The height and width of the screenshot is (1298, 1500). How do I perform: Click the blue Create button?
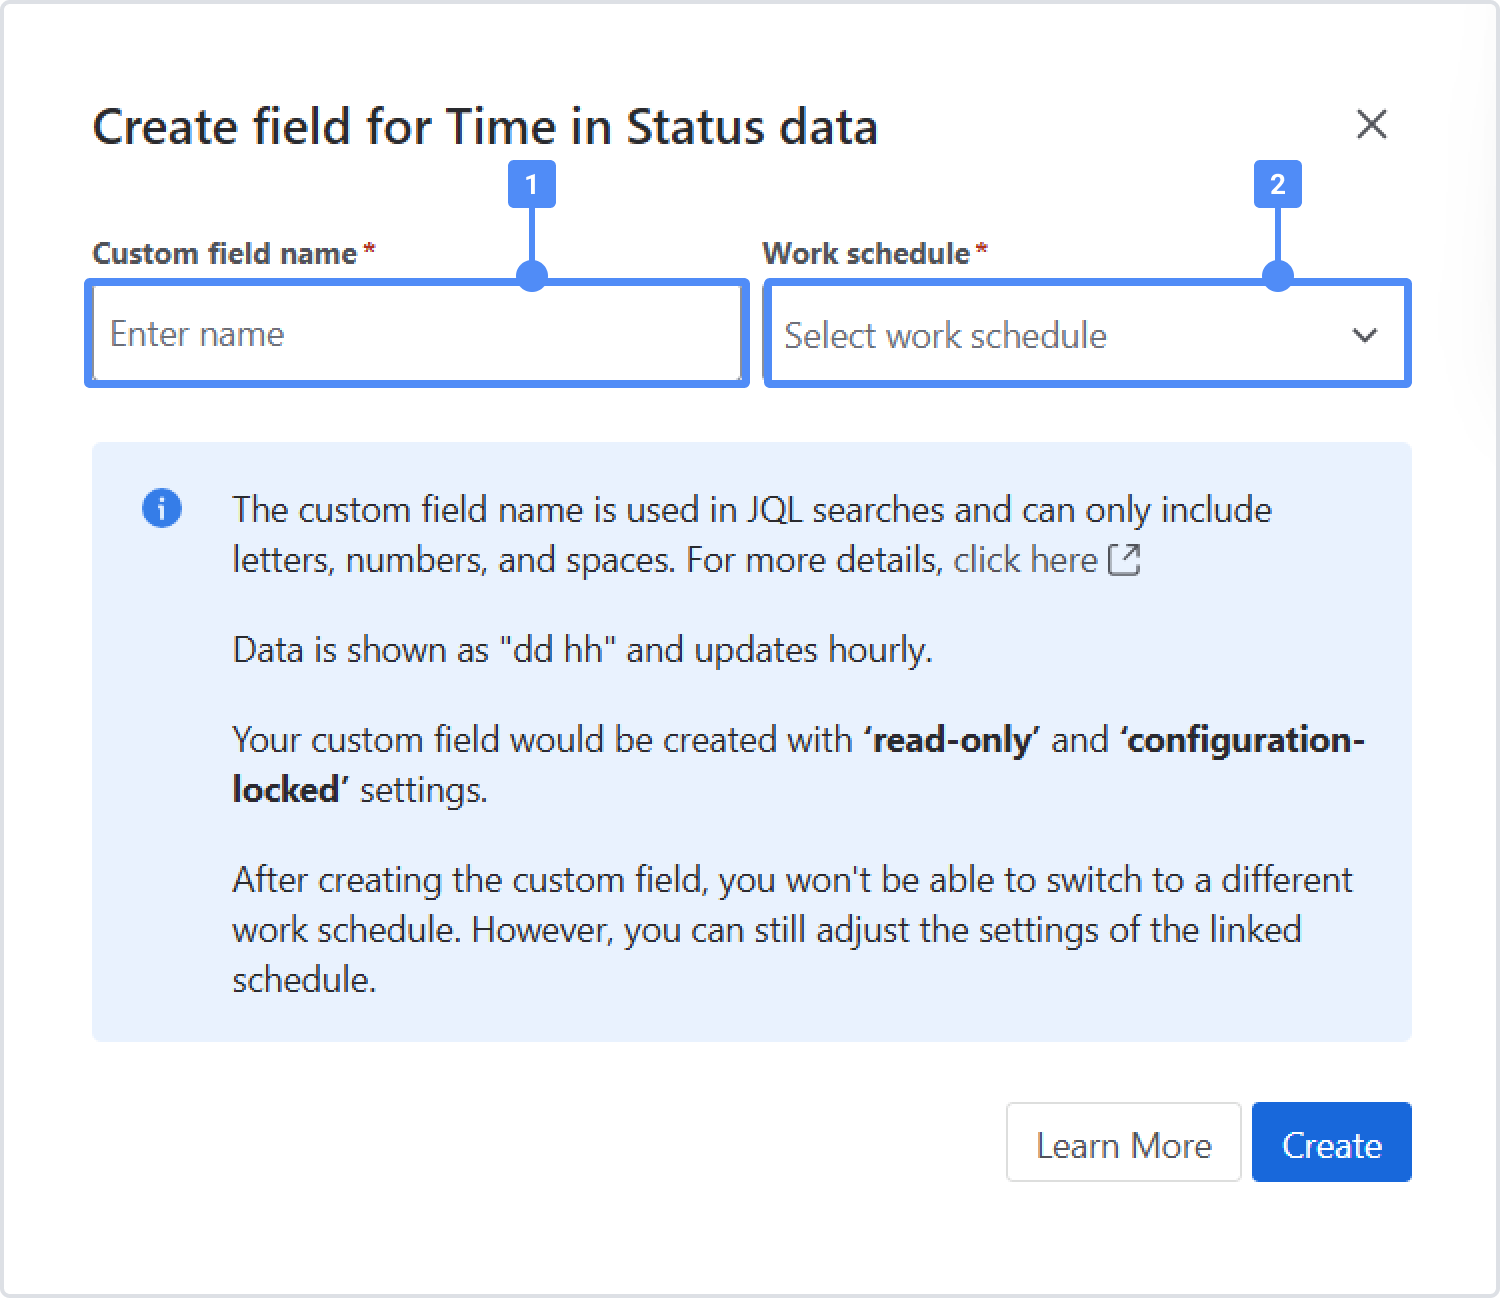click(1331, 1142)
